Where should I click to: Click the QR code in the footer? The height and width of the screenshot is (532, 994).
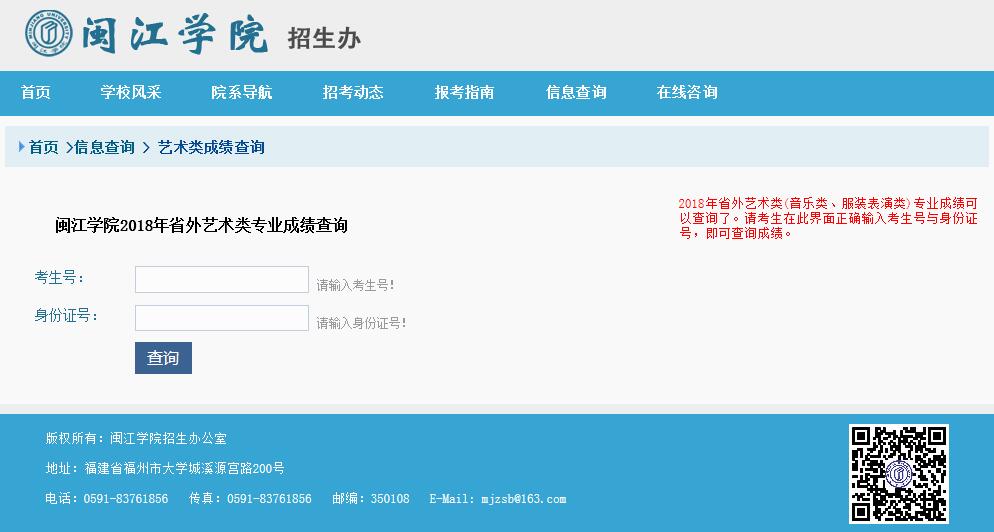898,474
